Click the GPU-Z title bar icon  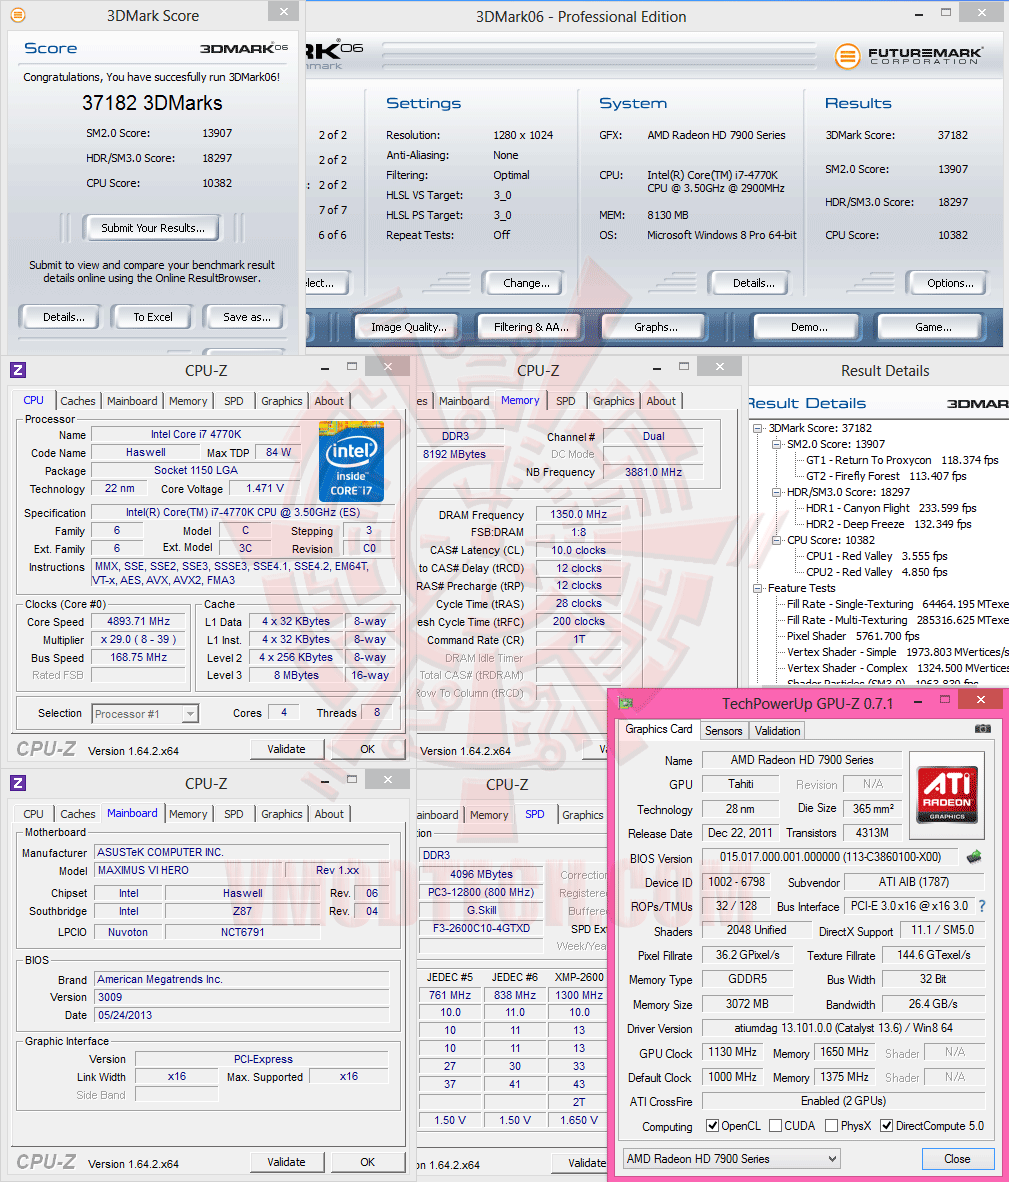pos(626,703)
